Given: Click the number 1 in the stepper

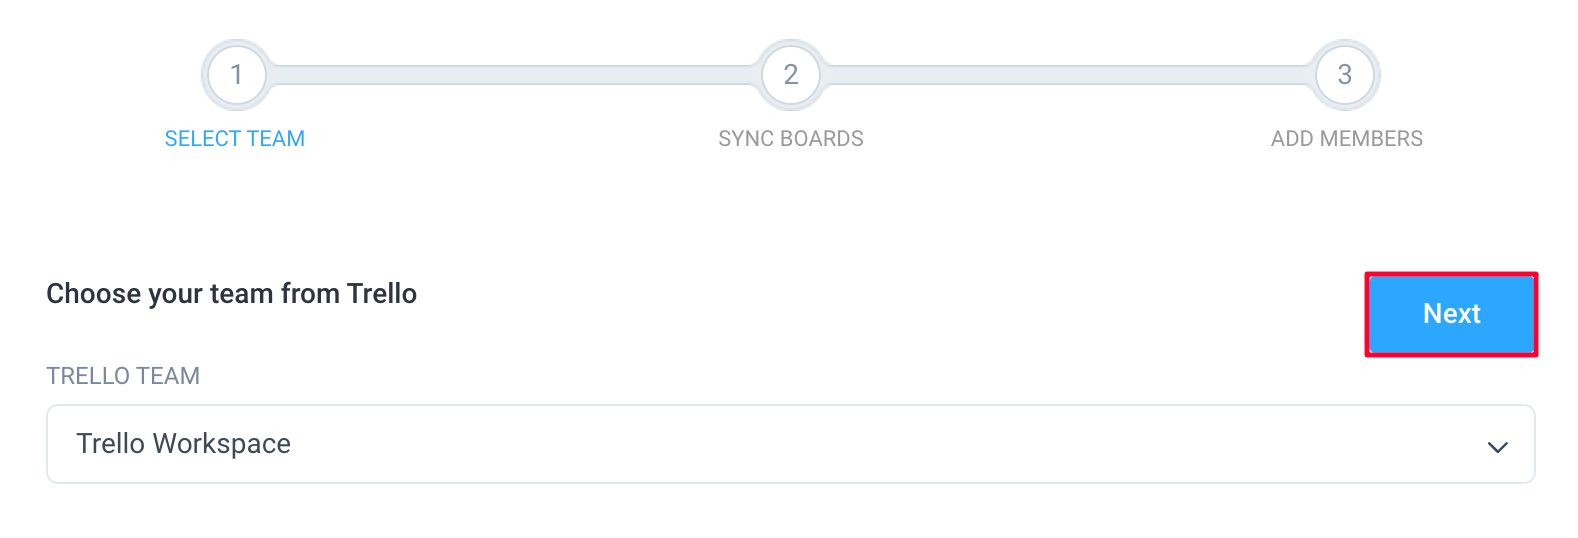Looking at the screenshot, I should 236,75.
